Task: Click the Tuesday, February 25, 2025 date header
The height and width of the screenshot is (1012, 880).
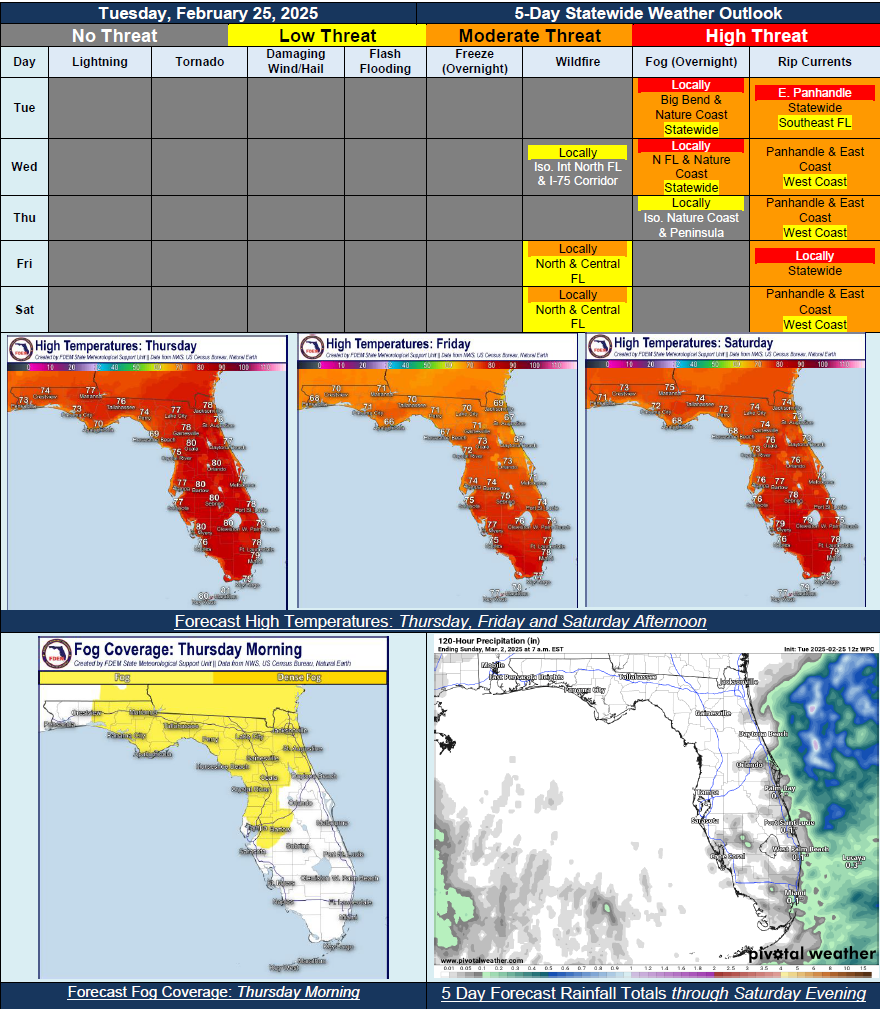Action: click(205, 13)
